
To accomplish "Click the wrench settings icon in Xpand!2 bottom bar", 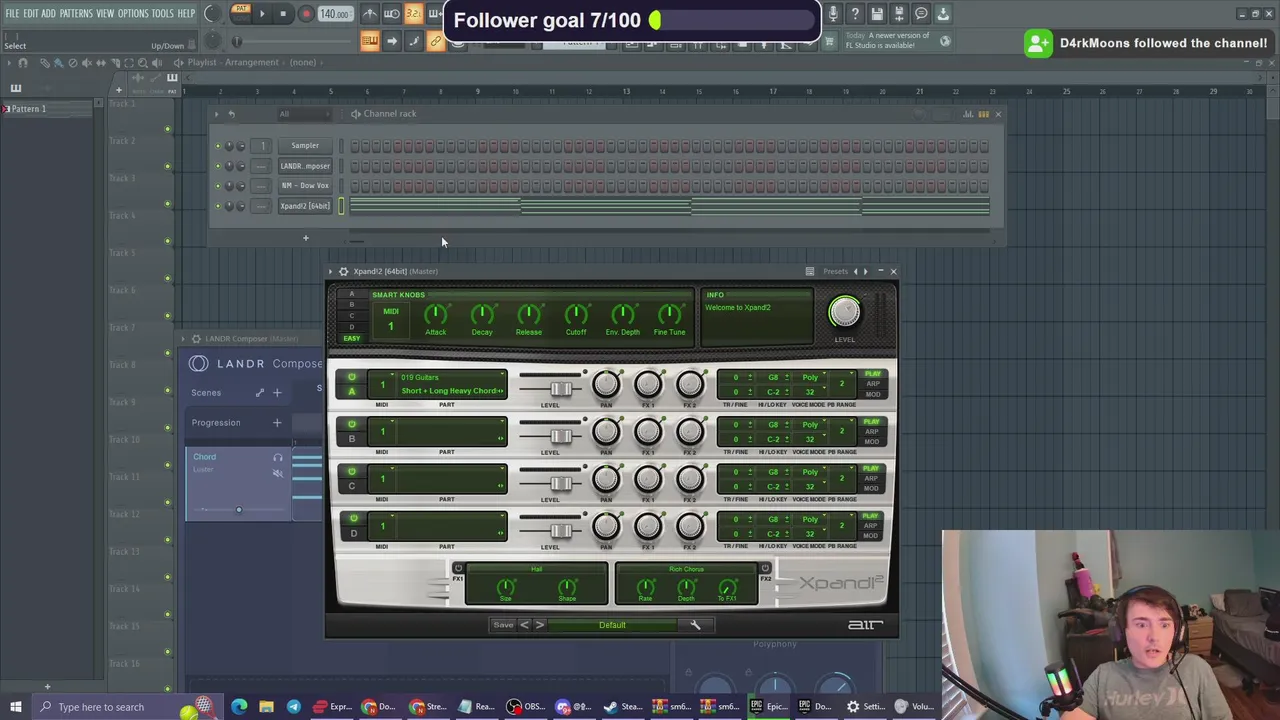I will [695, 625].
